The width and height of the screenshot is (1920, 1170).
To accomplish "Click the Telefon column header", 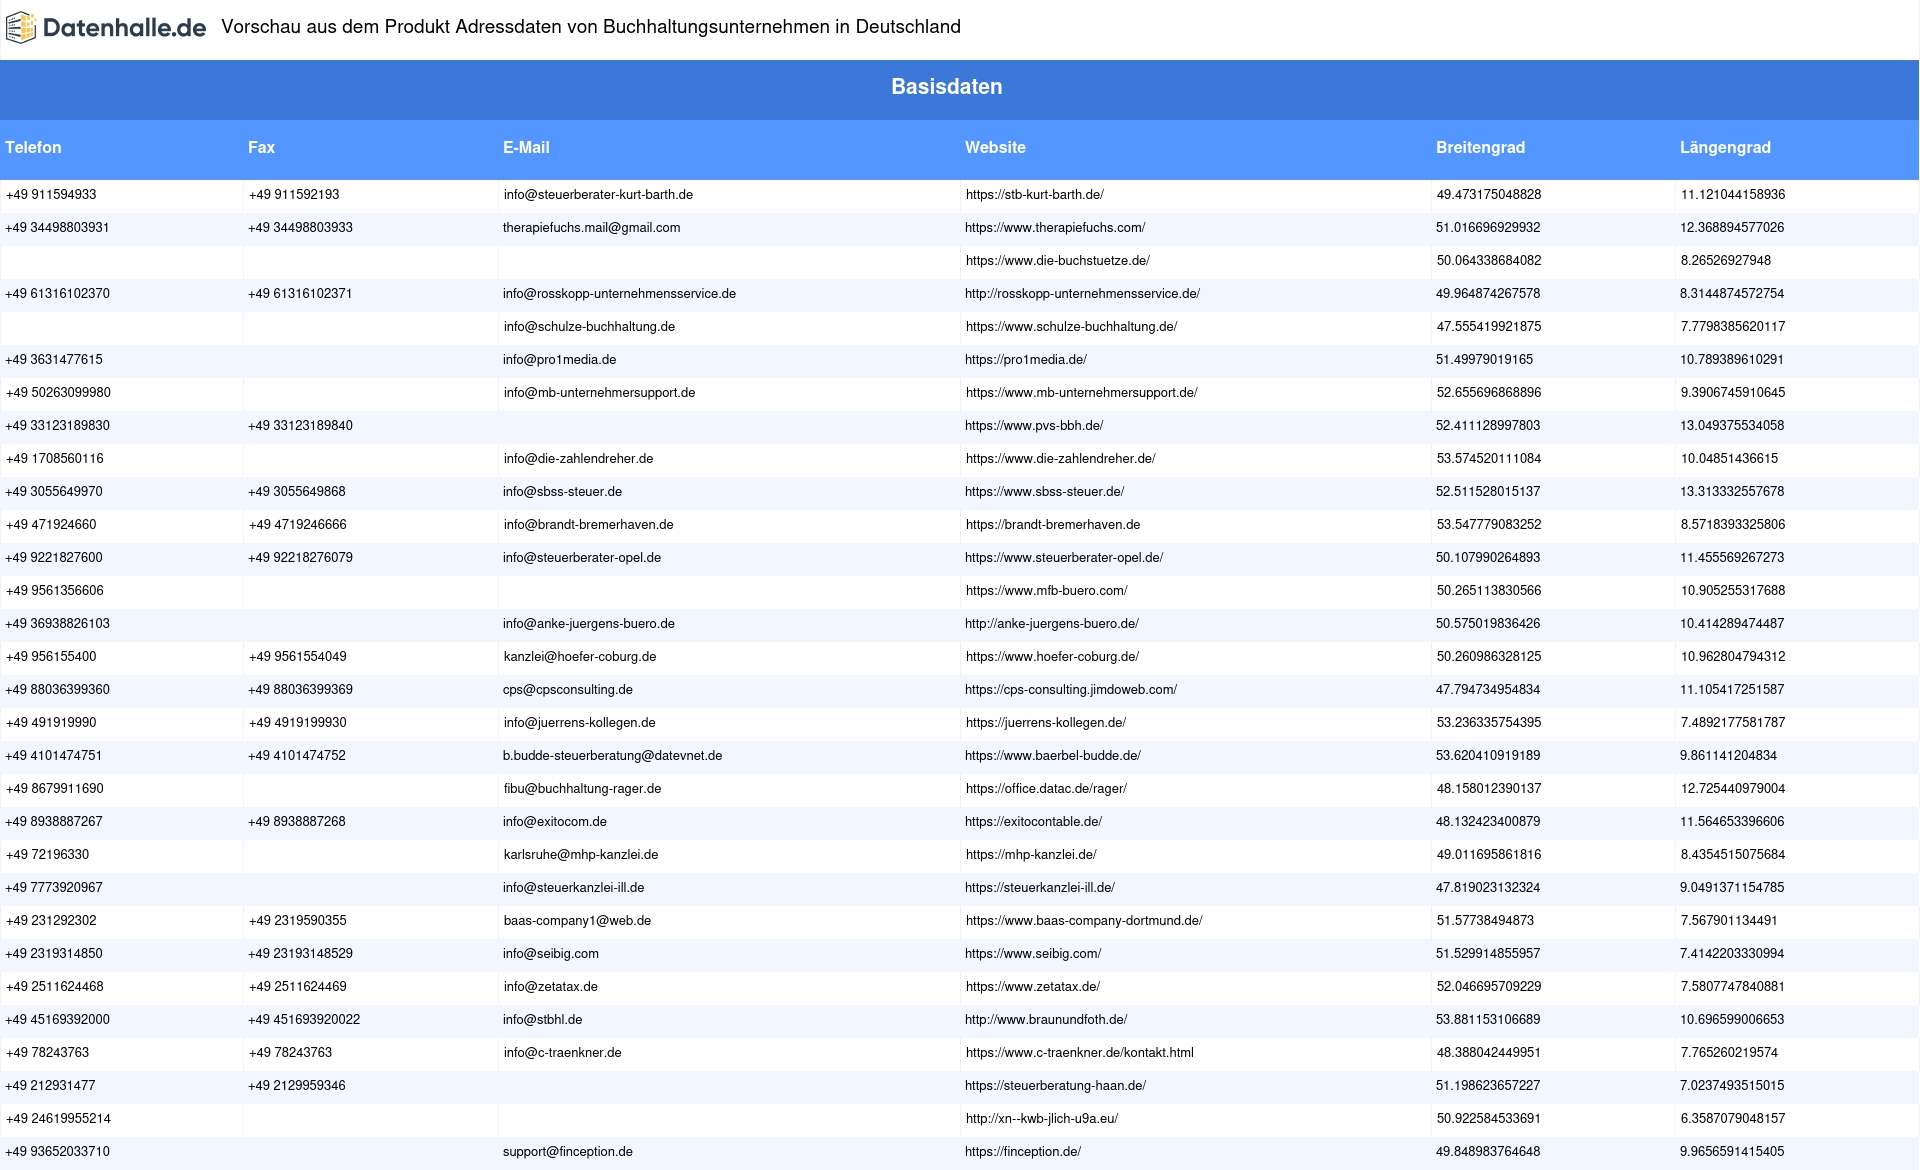I will click(x=33, y=148).
